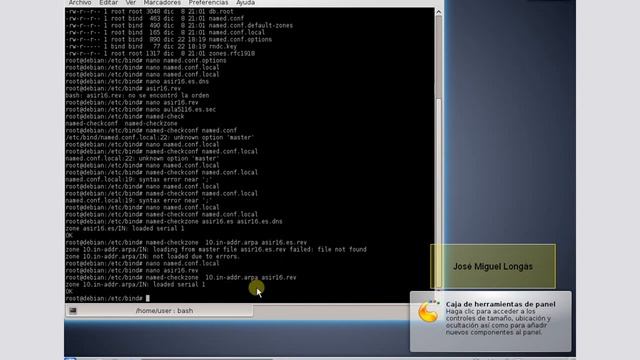Click the panel toolbox crescent icon
Screen dimensions: 640x360
tap(428, 312)
